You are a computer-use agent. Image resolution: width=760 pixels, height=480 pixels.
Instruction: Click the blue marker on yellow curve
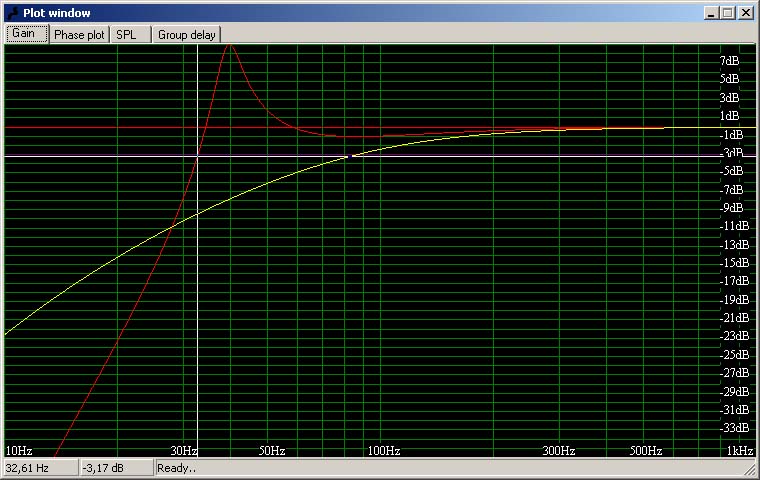click(349, 156)
